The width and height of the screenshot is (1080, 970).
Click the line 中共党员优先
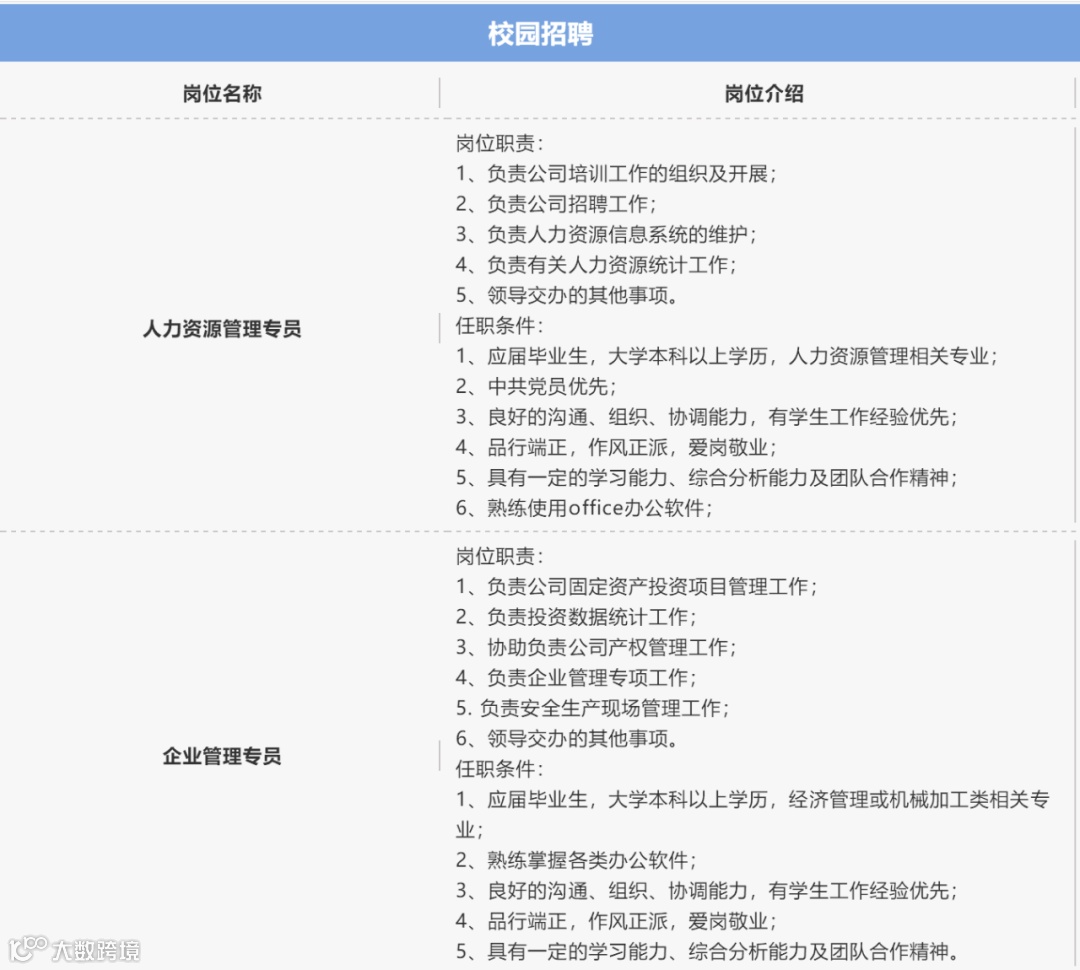point(536,386)
